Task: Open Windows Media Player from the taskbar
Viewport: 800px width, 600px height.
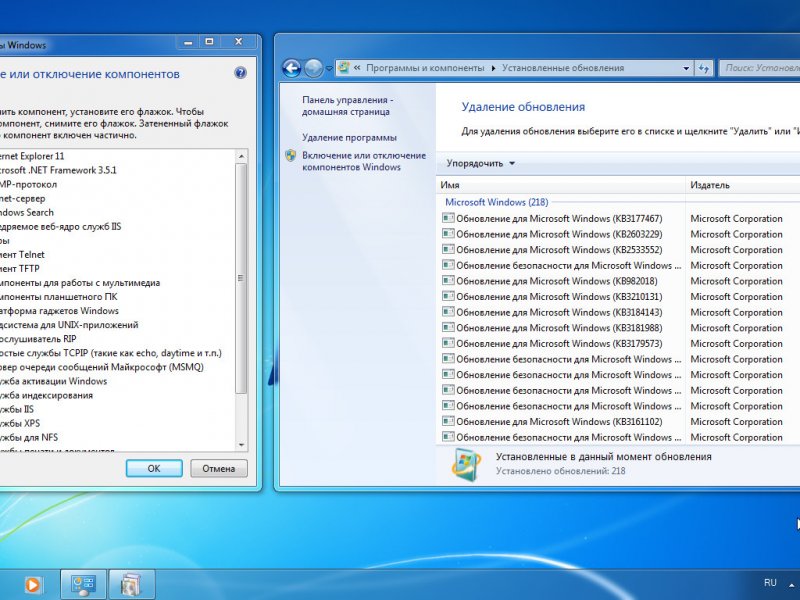Action: coord(33,585)
